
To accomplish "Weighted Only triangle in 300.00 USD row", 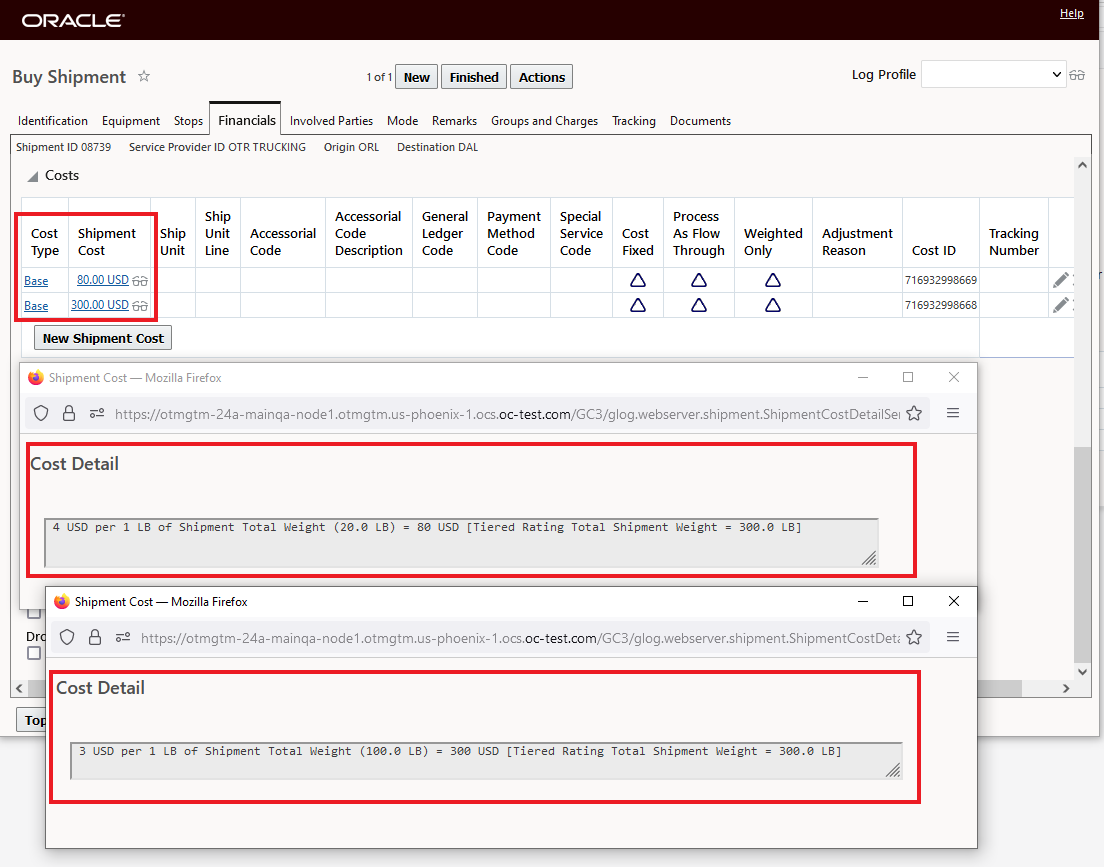I will coord(772,305).
